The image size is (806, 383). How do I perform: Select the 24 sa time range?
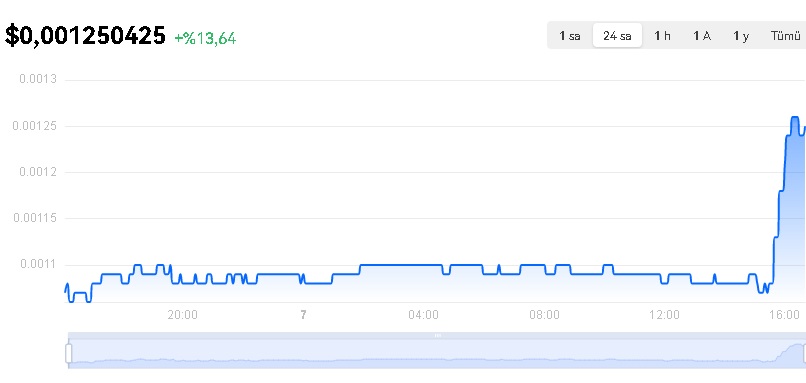click(x=617, y=35)
